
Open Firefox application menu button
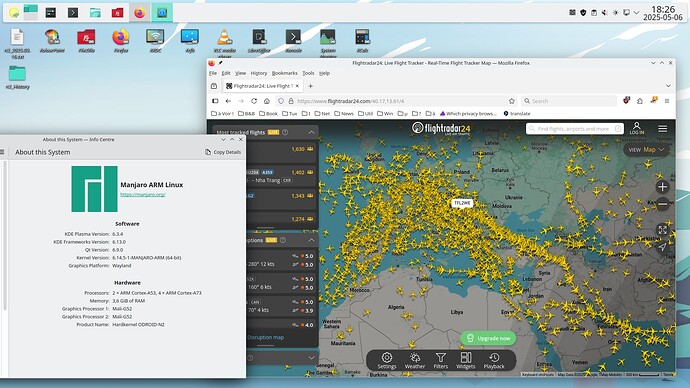click(x=667, y=101)
